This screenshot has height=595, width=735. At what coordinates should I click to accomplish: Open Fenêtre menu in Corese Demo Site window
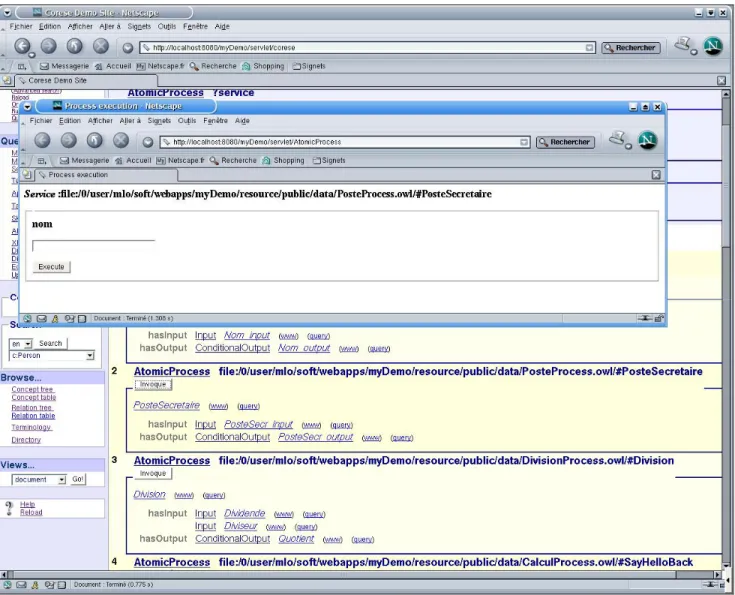pyautogui.click(x=195, y=26)
